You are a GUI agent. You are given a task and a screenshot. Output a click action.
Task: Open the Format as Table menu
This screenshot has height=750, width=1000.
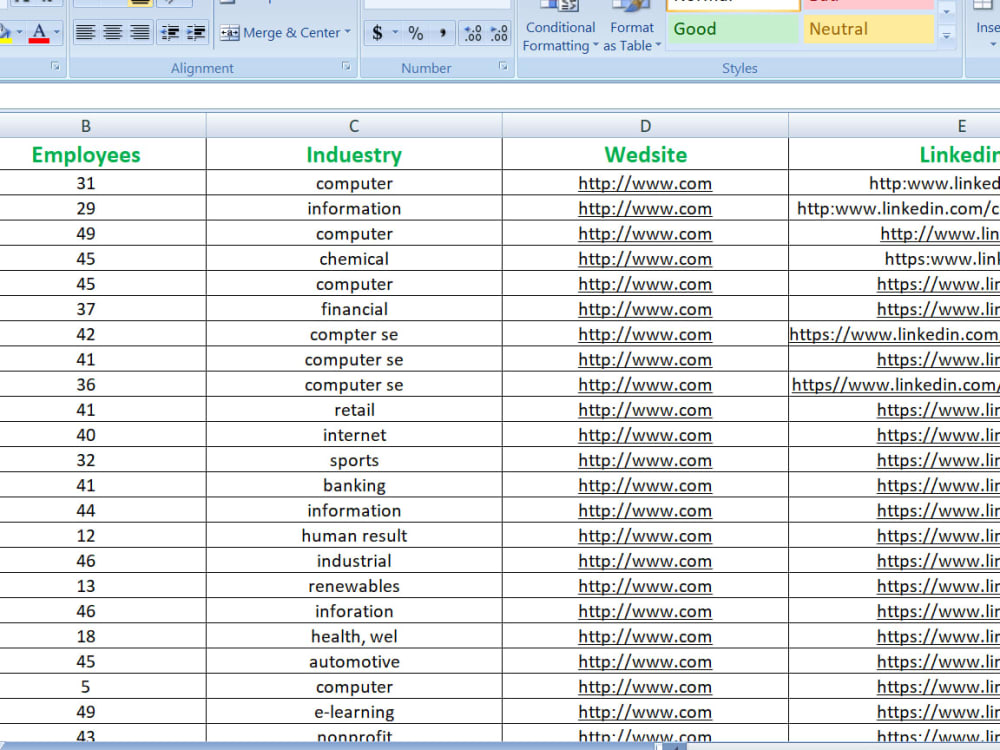pos(631,29)
